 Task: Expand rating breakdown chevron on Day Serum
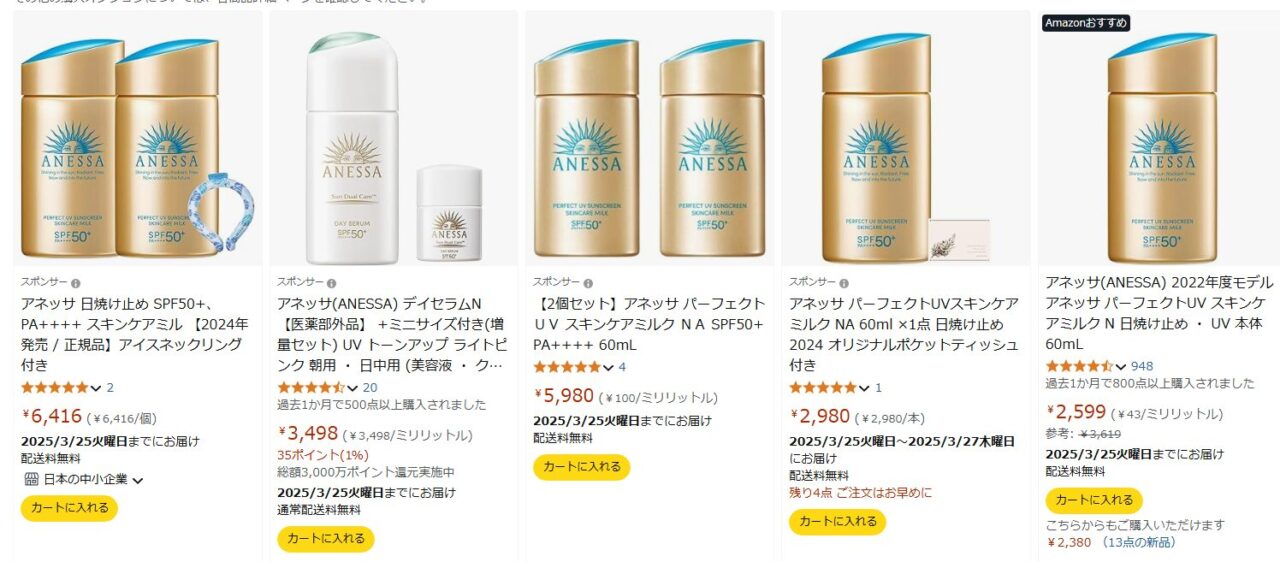(352, 388)
